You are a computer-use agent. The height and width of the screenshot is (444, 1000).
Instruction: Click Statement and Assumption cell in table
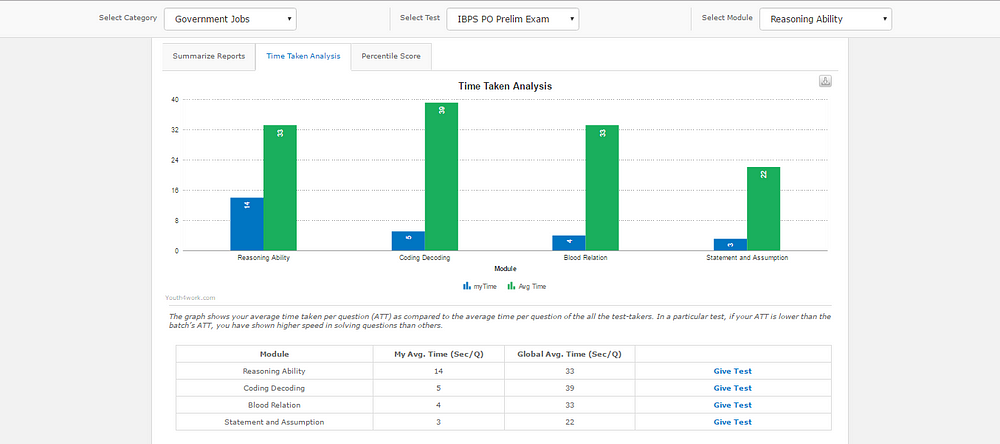pos(274,422)
